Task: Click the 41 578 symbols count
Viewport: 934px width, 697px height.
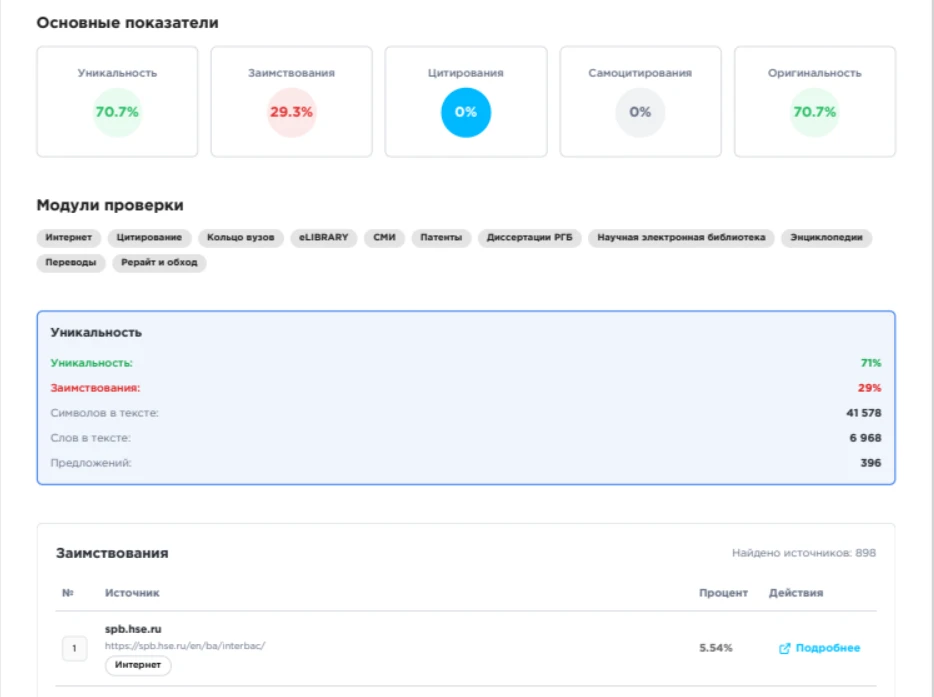Action: click(864, 413)
